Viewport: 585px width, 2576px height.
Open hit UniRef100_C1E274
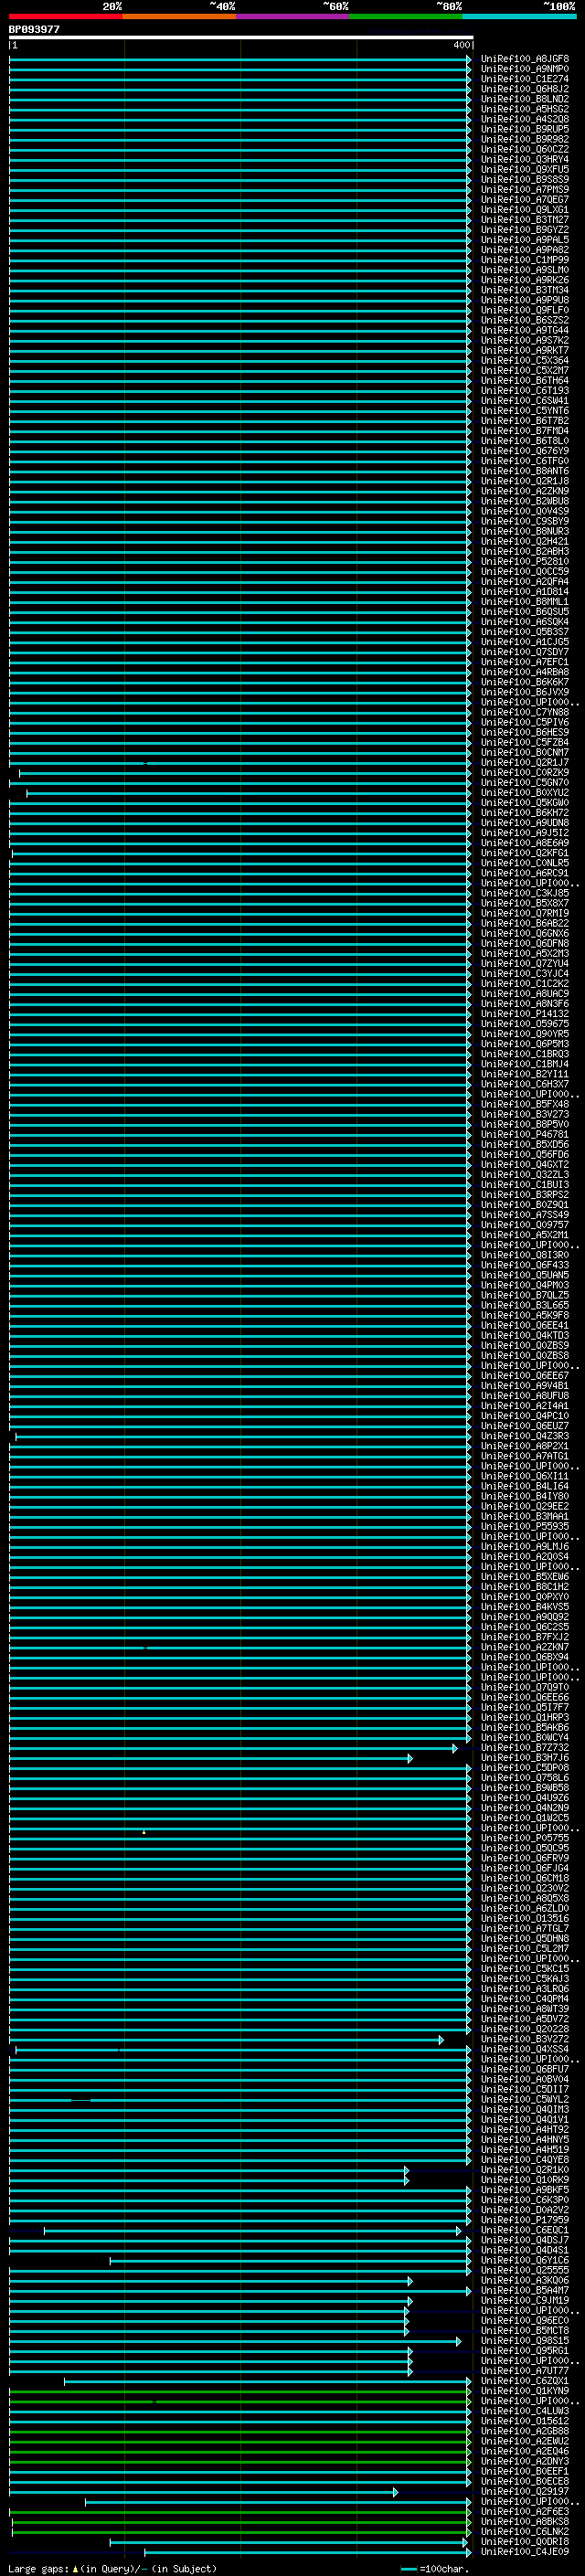point(525,79)
